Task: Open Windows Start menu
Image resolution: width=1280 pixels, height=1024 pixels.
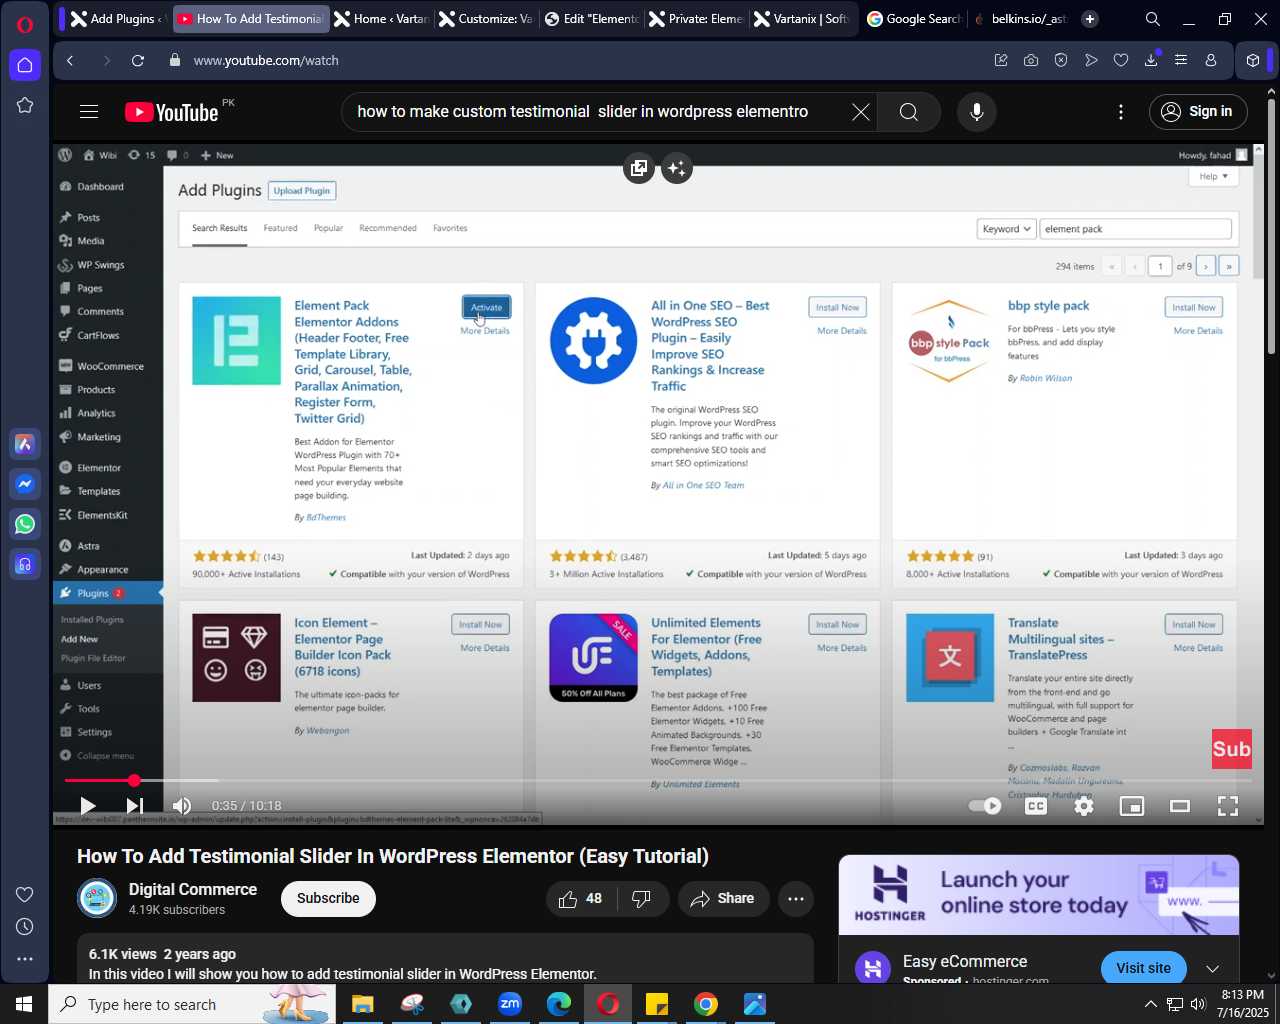Action: point(24,1004)
